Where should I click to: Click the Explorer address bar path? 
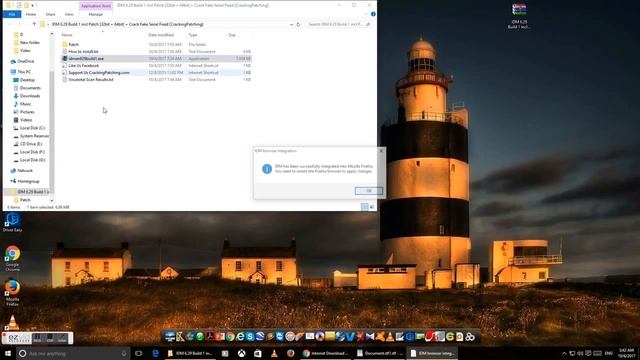(x=127, y=24)
